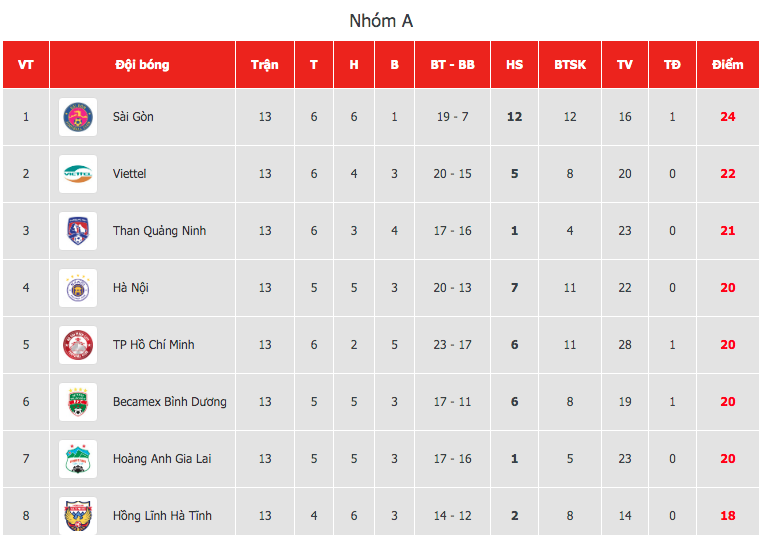Click the Becamex Bình Dương crest

point(78,402)
